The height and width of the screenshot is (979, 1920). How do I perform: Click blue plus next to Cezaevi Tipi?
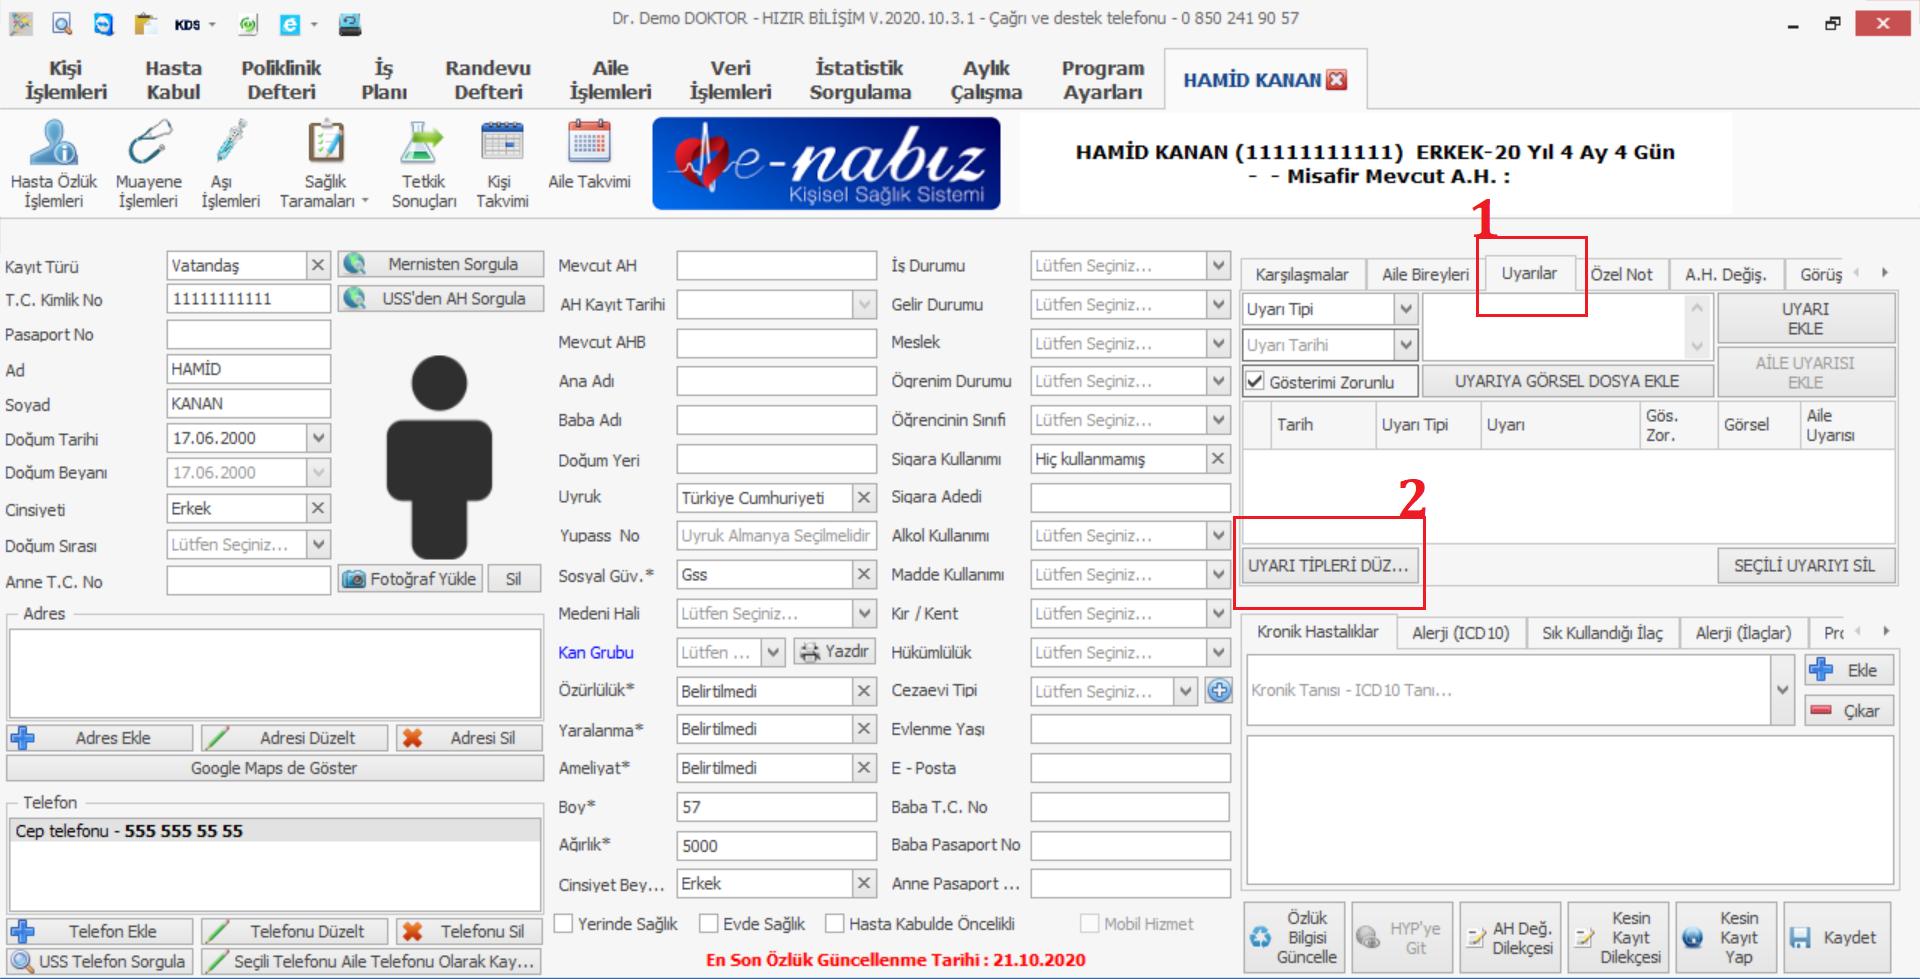pyautogui.click(x=1218, y=690)
